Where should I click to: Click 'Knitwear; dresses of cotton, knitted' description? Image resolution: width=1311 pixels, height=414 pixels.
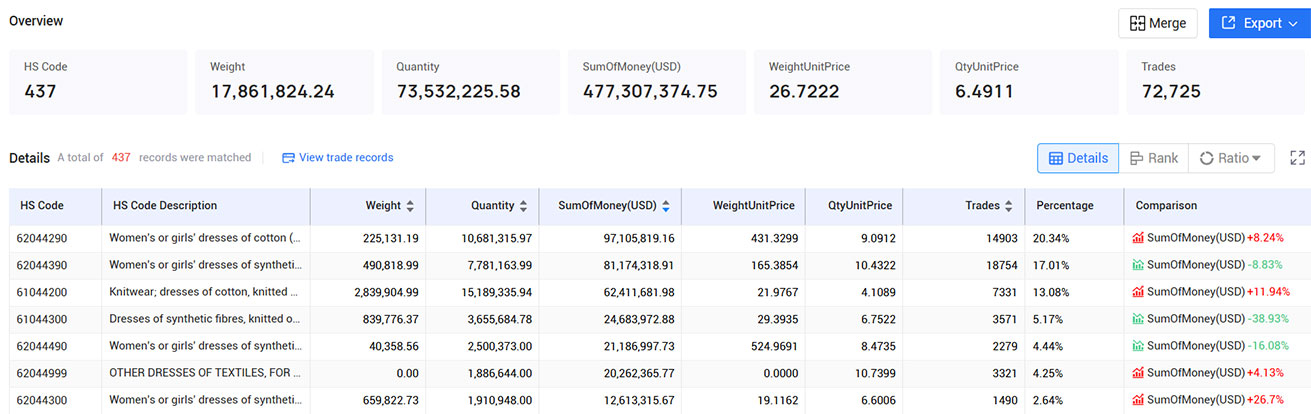point(205,292)
